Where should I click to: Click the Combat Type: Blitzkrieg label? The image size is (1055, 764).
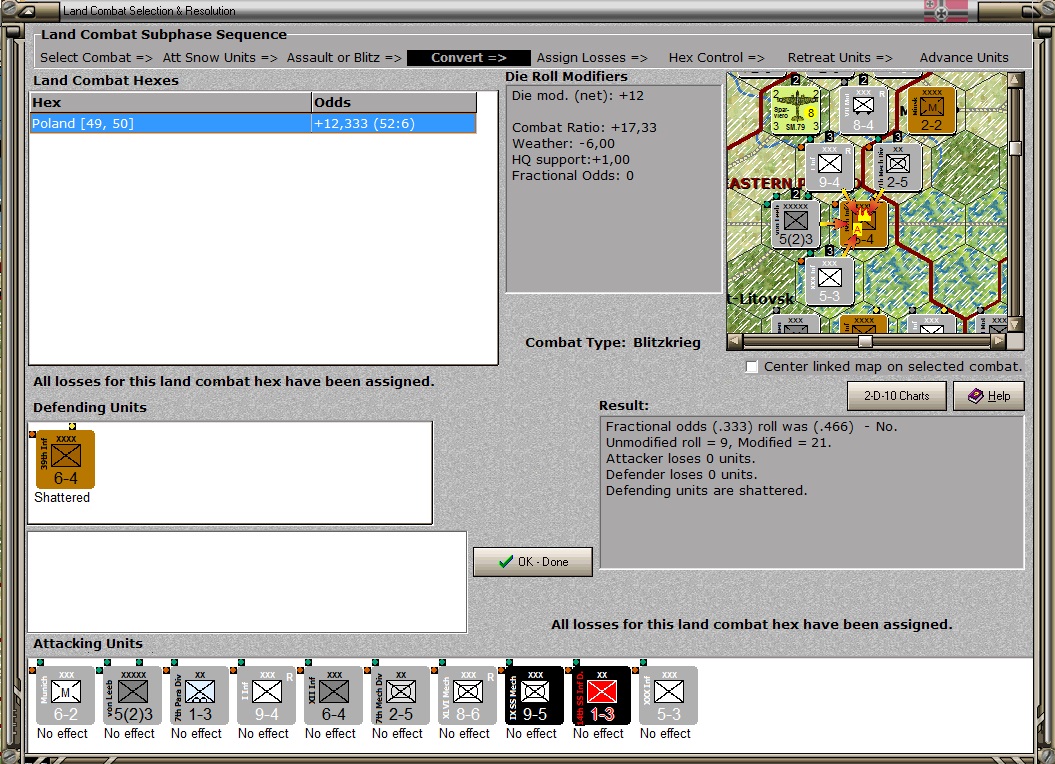point(612,343)
